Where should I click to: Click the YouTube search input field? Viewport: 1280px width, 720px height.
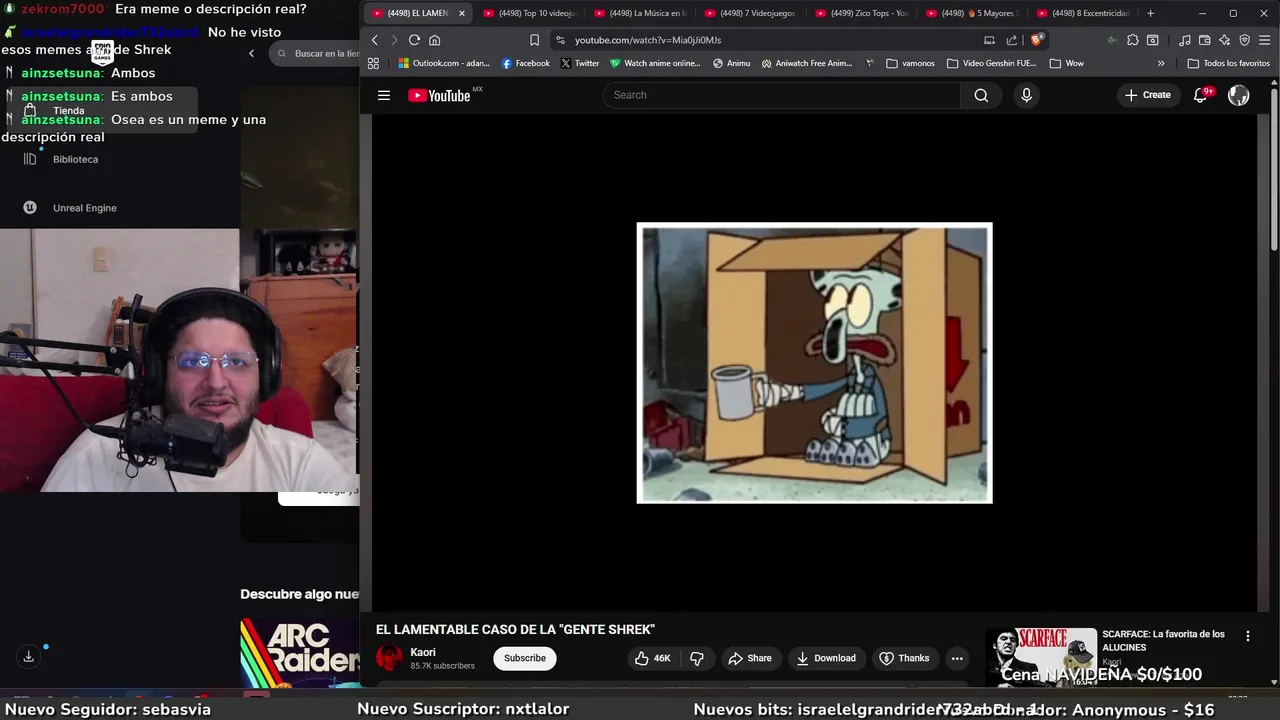coord(781,95)
